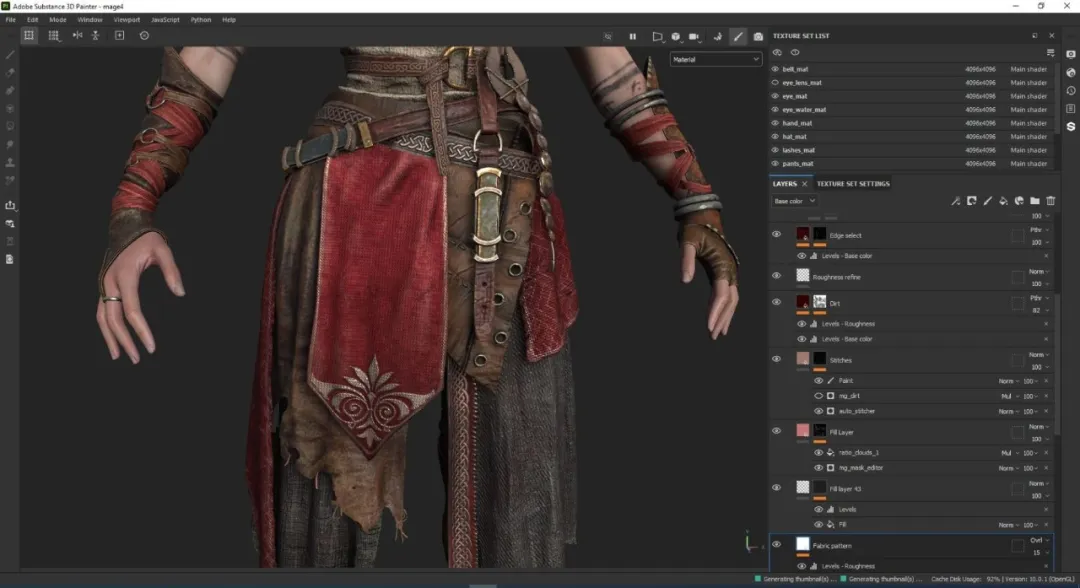Add a folder in the layers panel

[1035, 201]
